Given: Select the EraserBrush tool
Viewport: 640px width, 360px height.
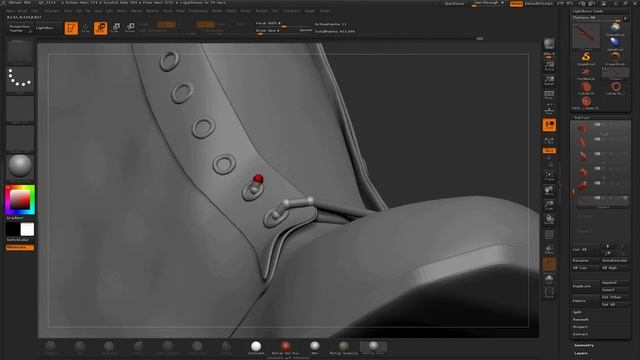Looking at the screenshot, I should point(615,58).
